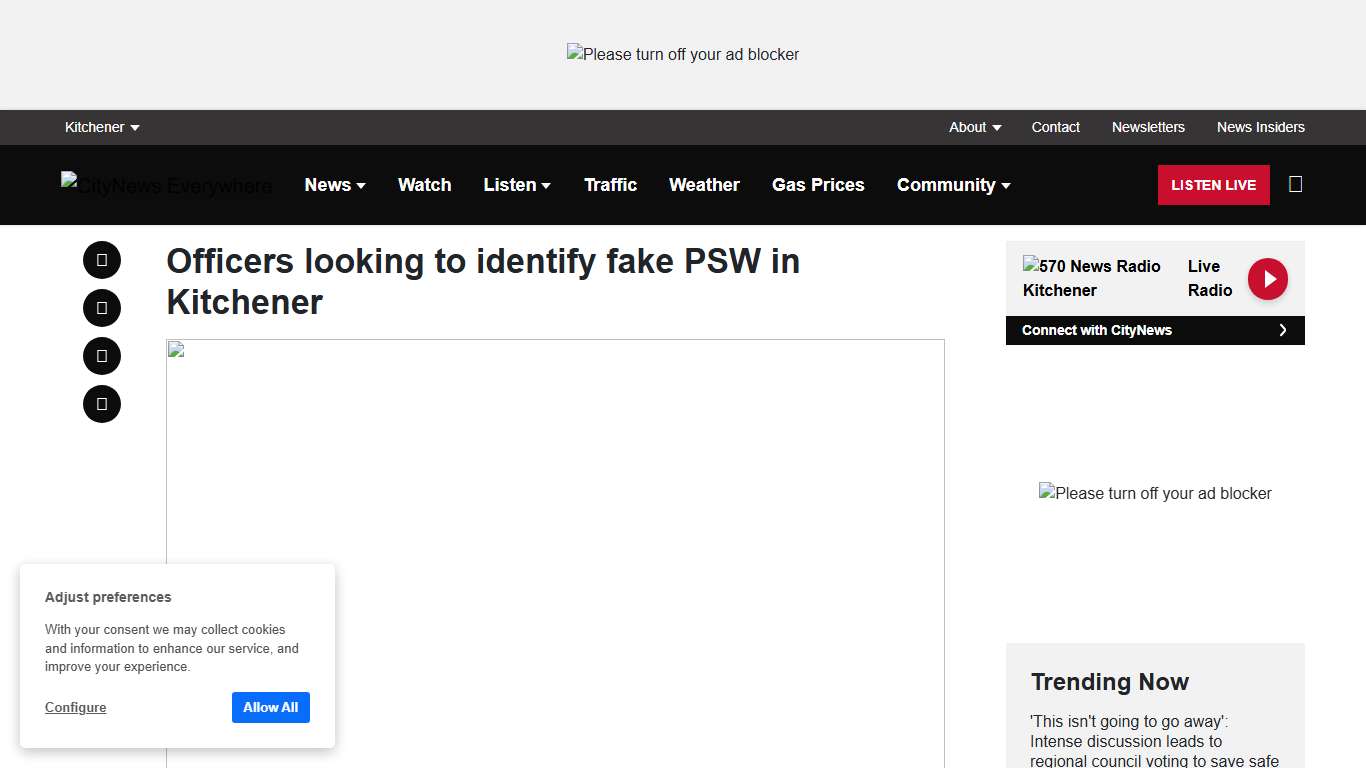This screenshot has width=1366, height=768.
Task: Click the red play button for Live Radio
Action: (x=1267, y=279)
